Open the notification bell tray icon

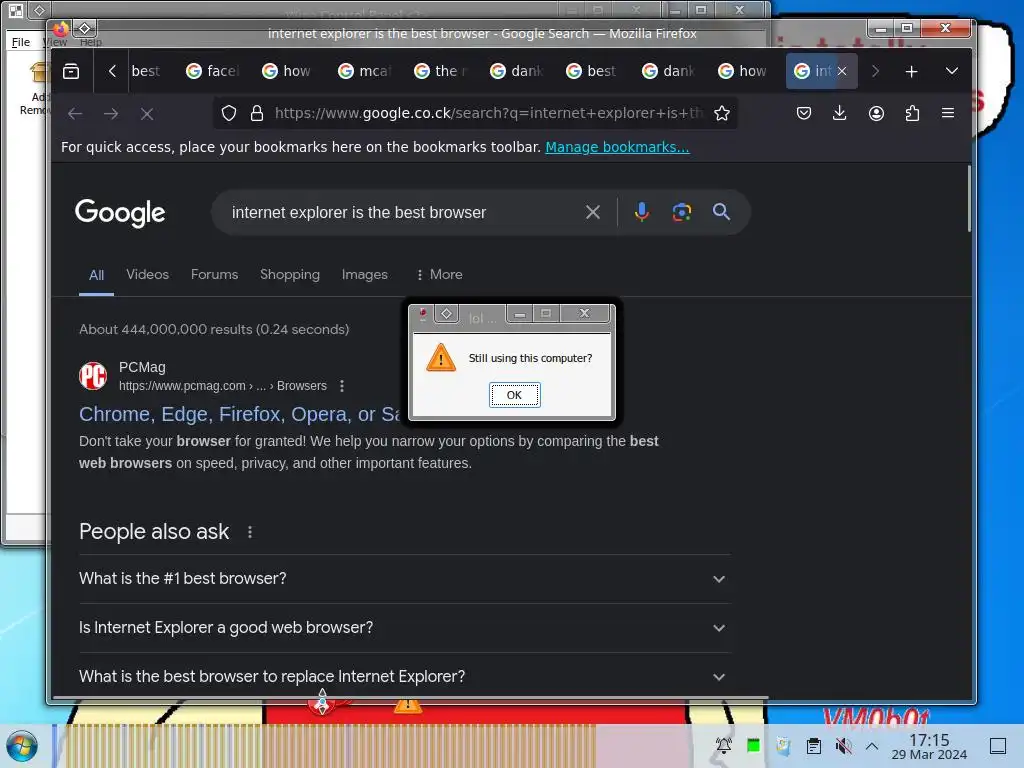[724, 746]
